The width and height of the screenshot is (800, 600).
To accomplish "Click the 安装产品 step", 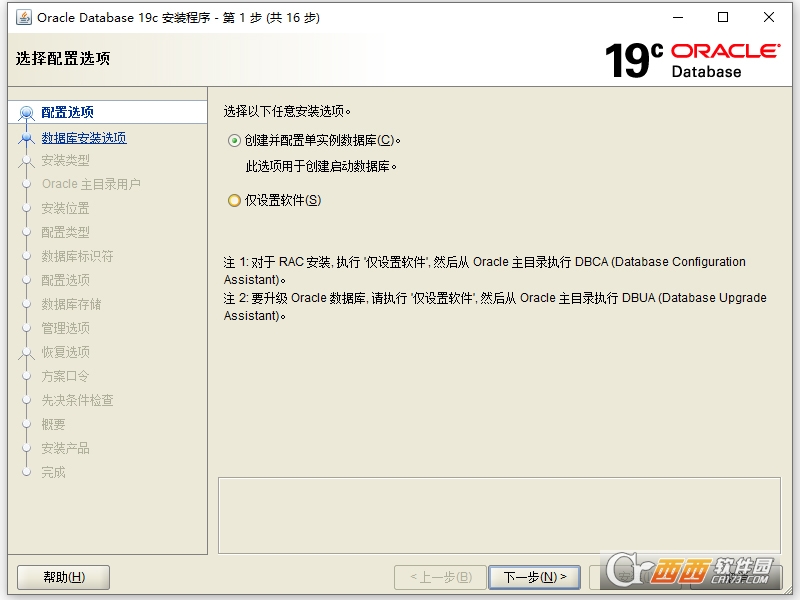I will coord(65,448).
